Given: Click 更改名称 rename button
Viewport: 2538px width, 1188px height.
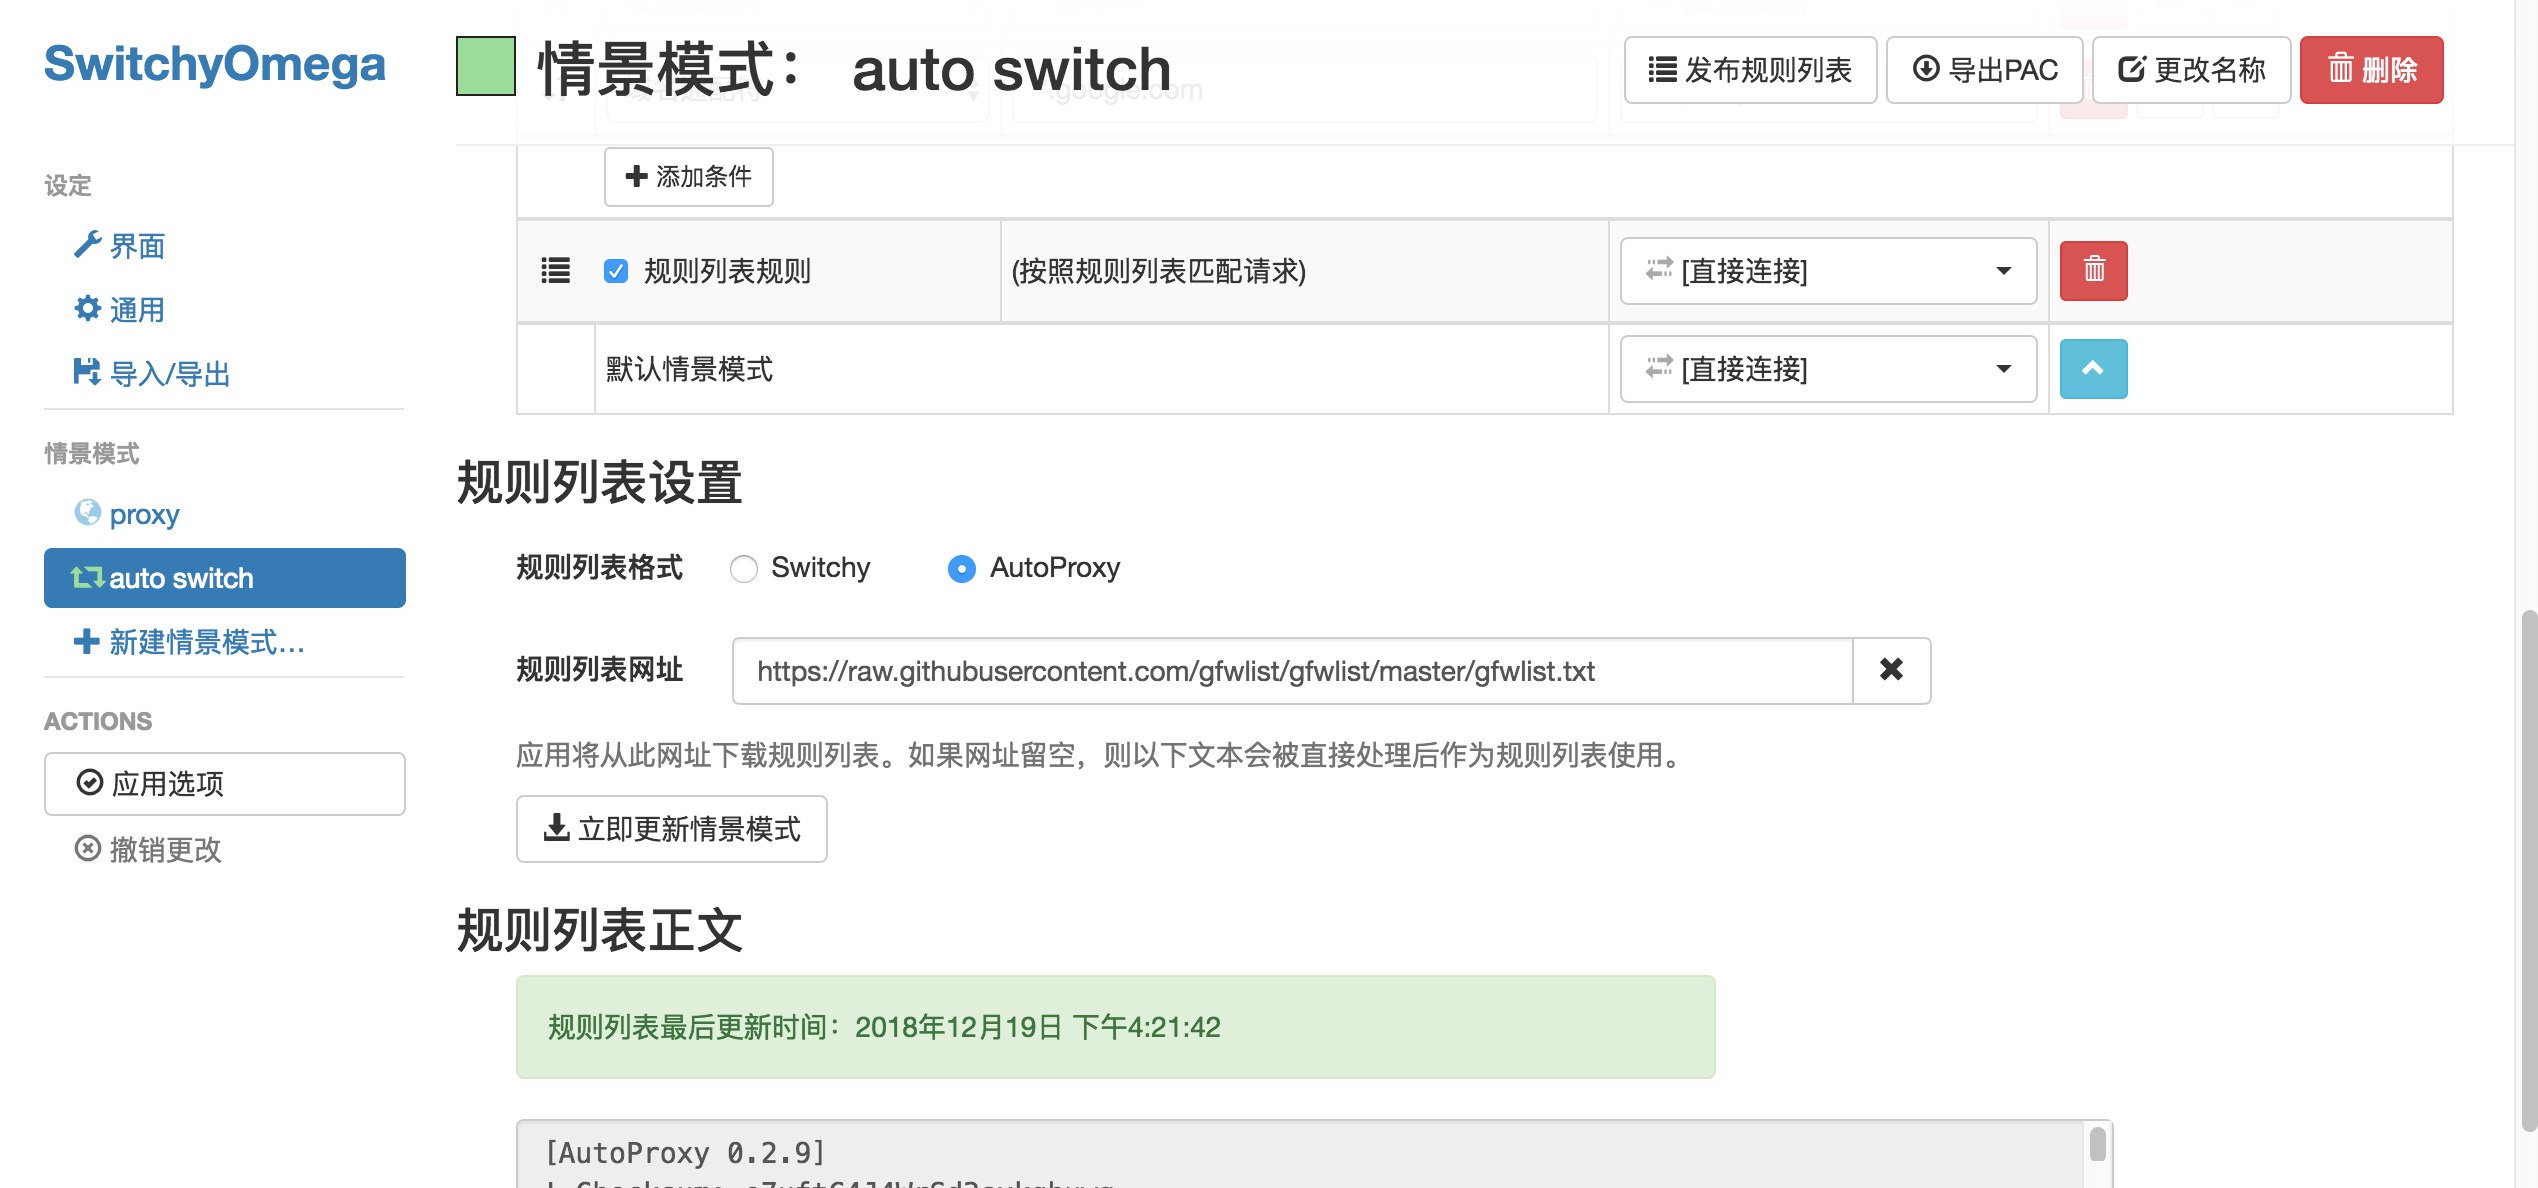Looking at the screenshot, I should 2191,70.
